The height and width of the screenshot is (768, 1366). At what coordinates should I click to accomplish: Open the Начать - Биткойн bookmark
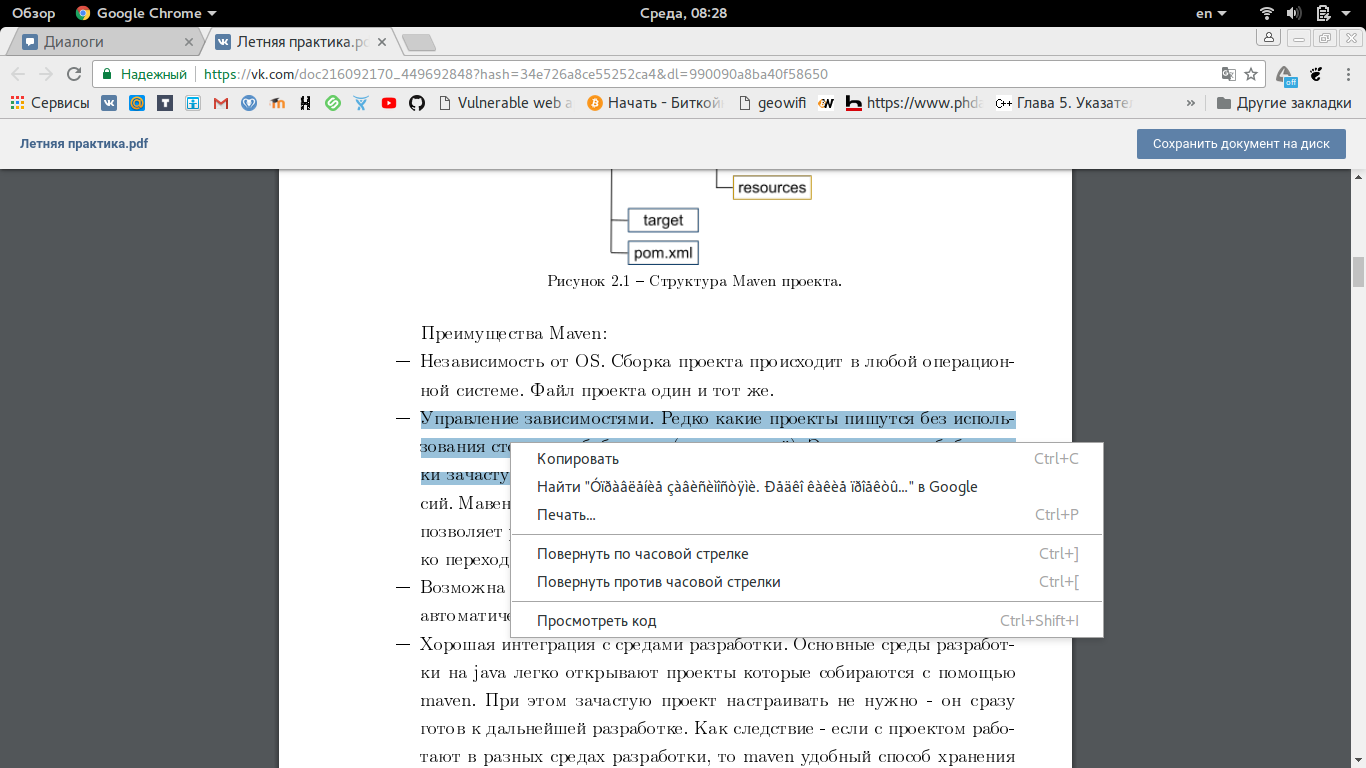pos(654,102)
